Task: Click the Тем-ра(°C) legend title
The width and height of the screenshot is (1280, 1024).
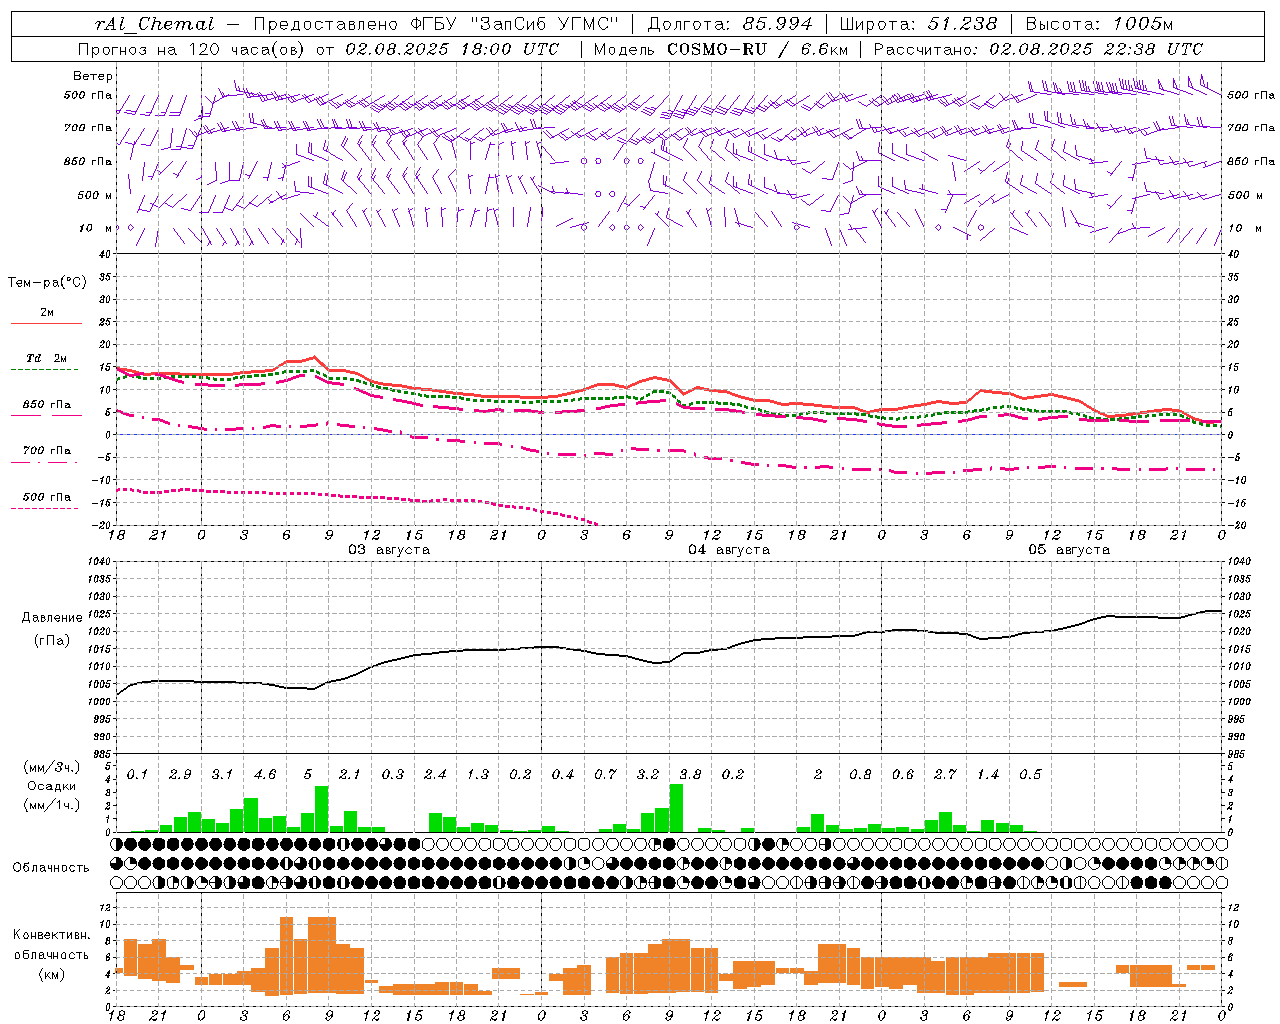Action: [x=47, y=283]
